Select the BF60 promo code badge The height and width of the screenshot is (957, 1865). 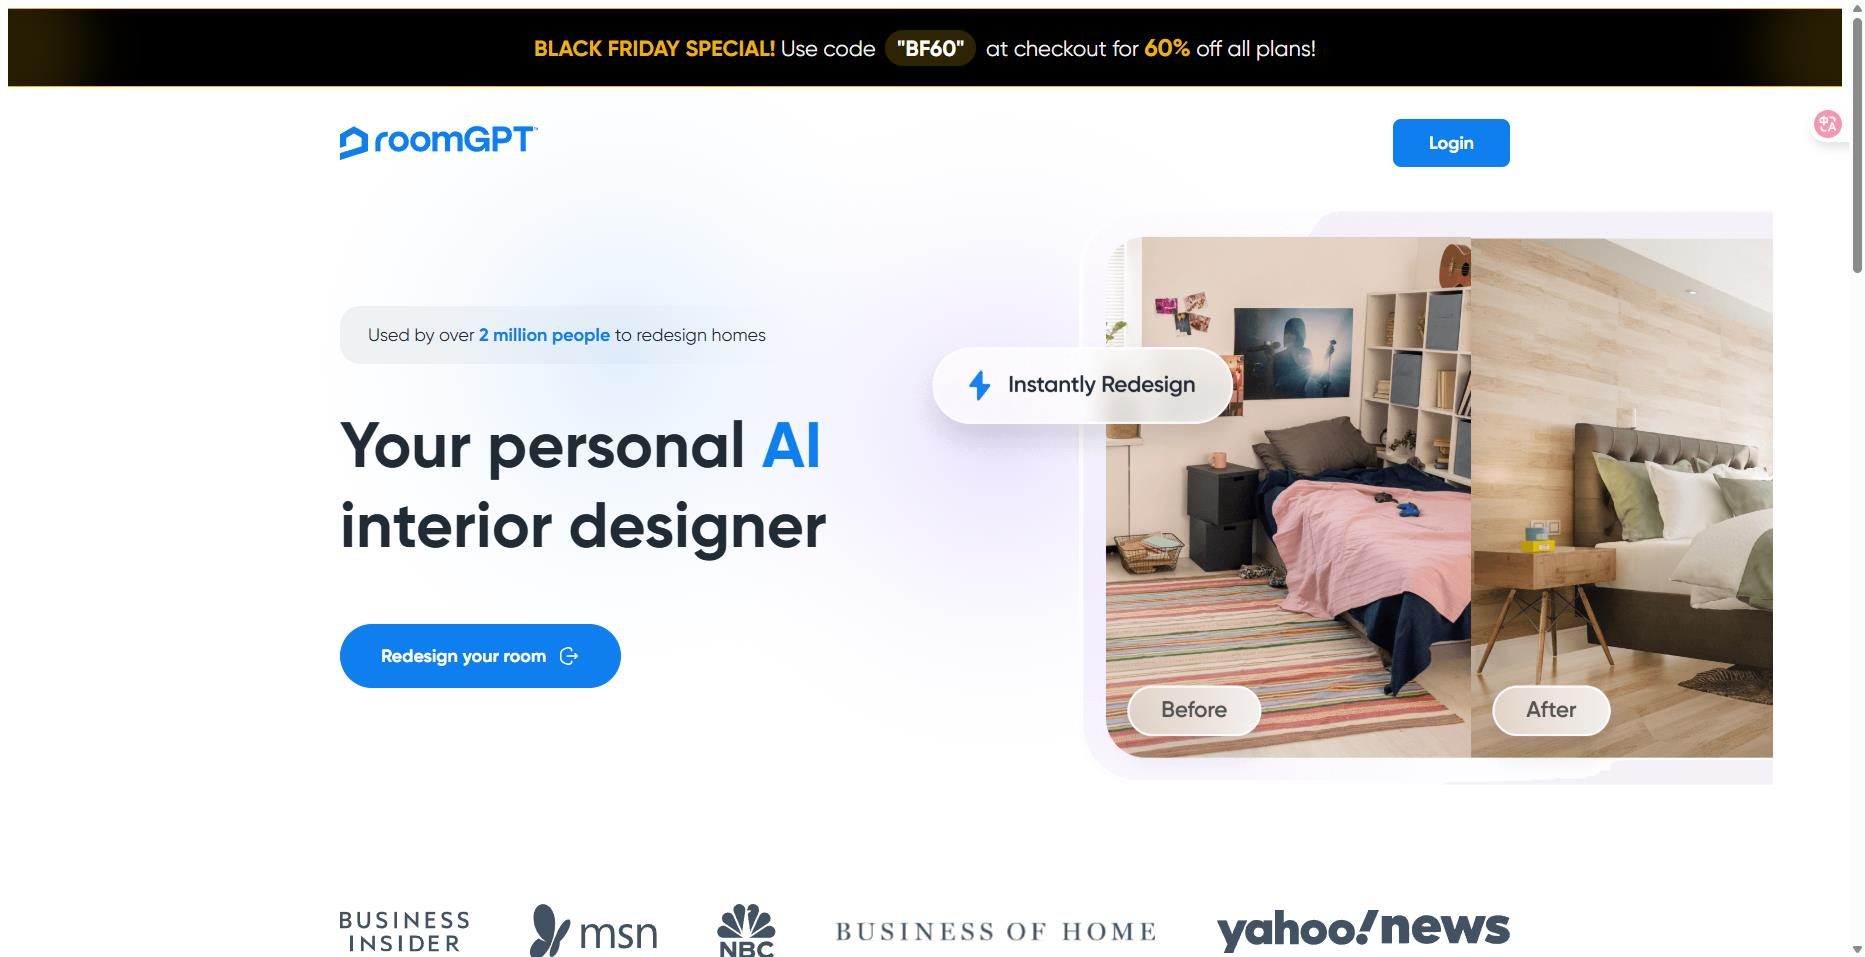[930, 48]
